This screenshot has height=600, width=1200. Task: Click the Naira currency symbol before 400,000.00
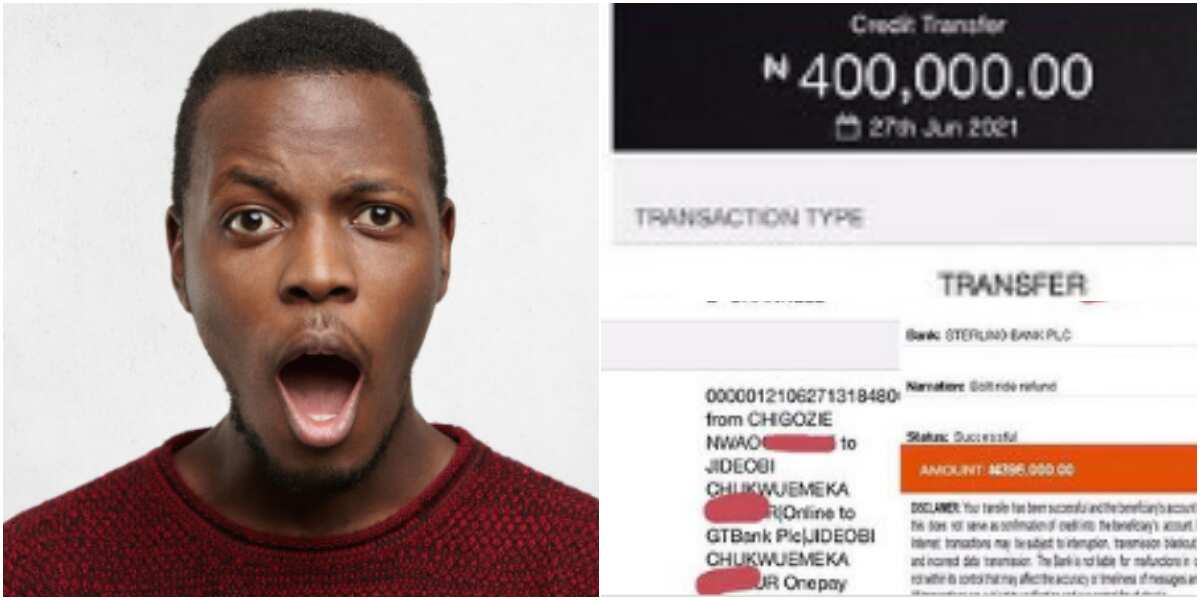(776, 68)
